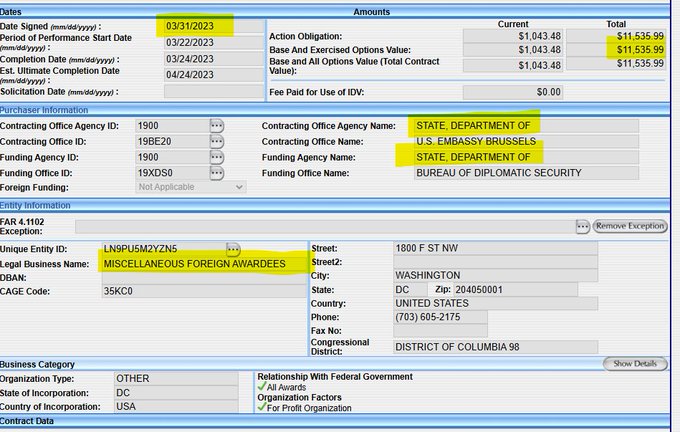680x432 pixels.
Task: Open lookup for Contracting Office Agency ID
Action: tap(217, 127)
